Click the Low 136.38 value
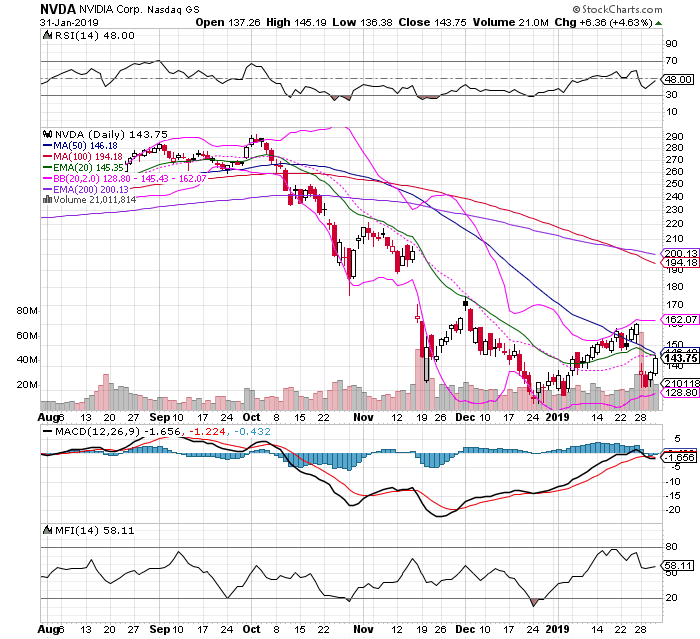 [x=362, y=22]
